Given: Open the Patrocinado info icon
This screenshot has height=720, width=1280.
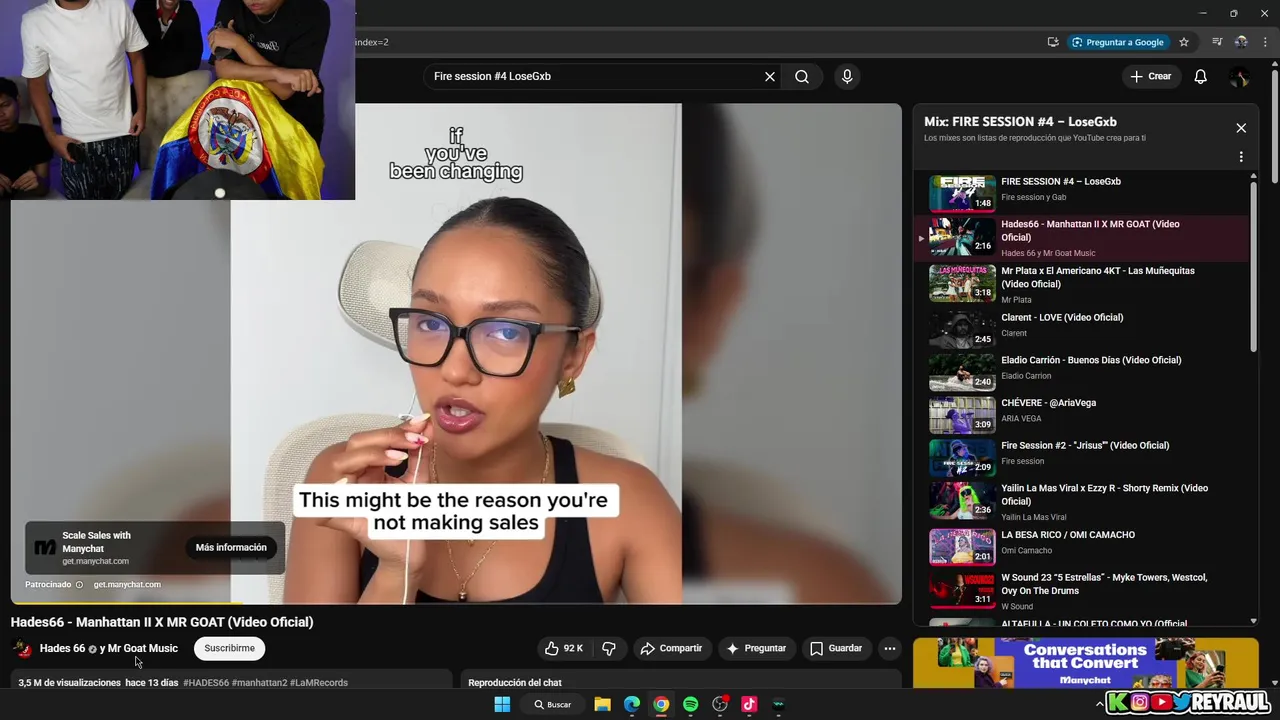Looking at the screenshot, I should 79,584.
